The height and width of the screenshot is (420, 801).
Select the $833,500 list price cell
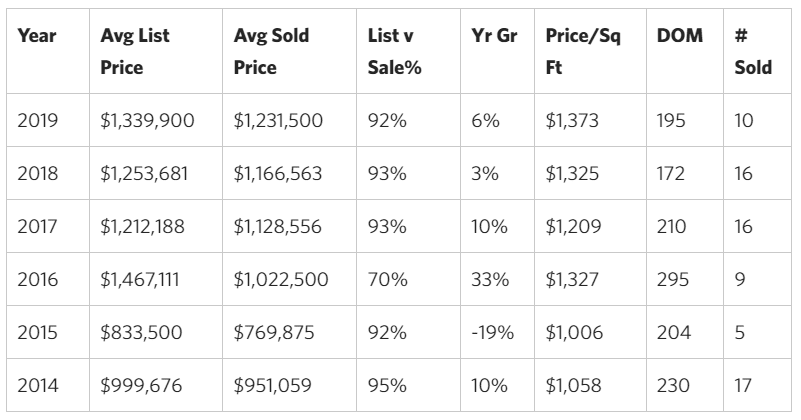tap(141, 332)
